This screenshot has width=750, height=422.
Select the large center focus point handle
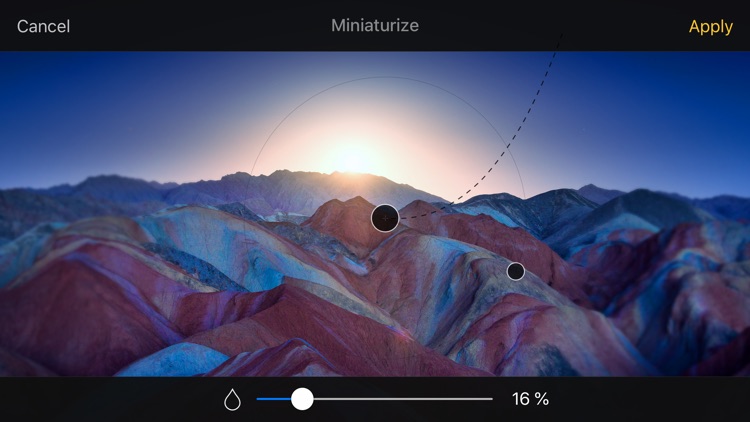[x=385, y=218]
